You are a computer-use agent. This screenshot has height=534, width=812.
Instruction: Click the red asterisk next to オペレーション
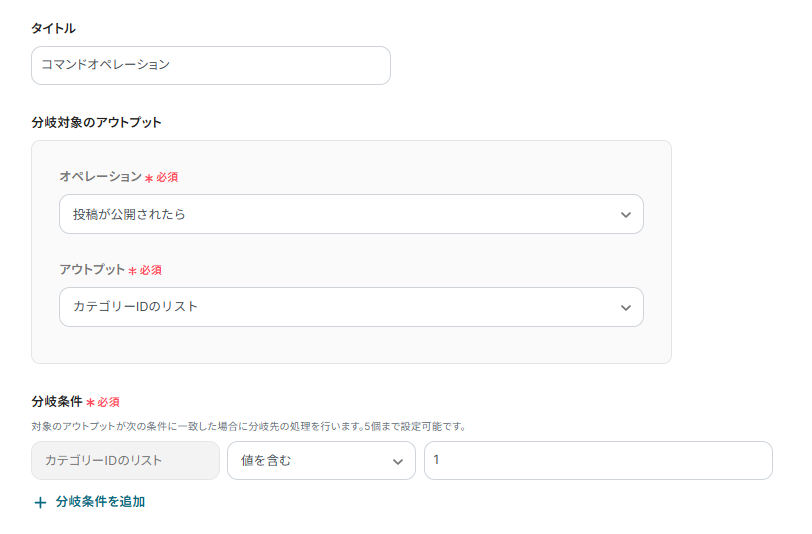click(x=149, y=178)
